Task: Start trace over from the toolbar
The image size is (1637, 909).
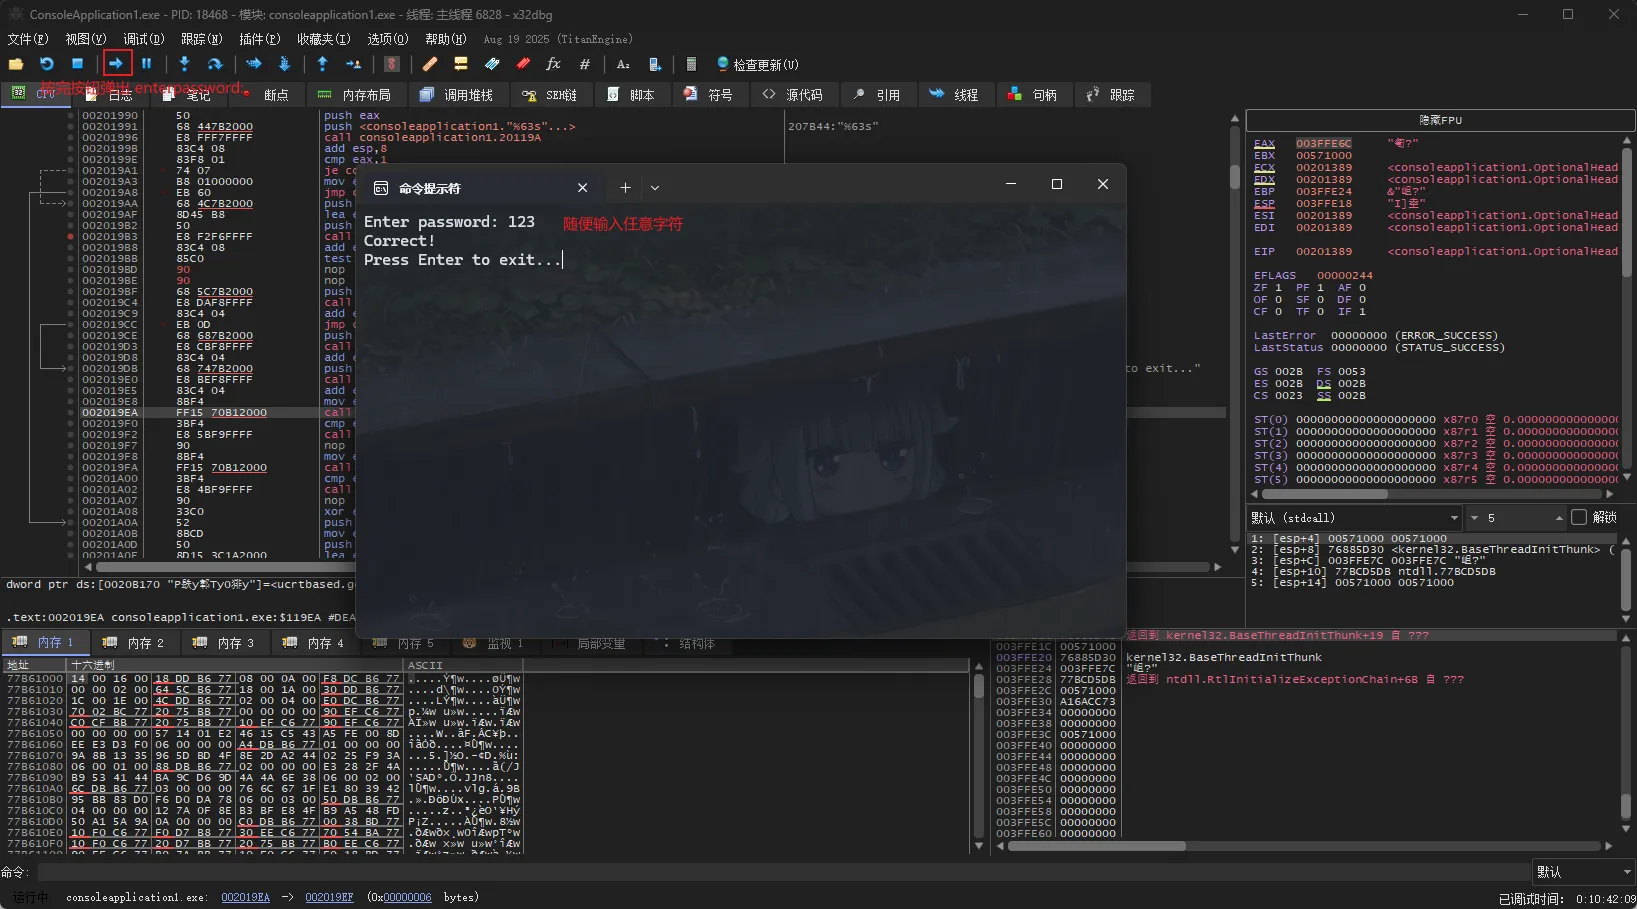Action: click(284, 64)
